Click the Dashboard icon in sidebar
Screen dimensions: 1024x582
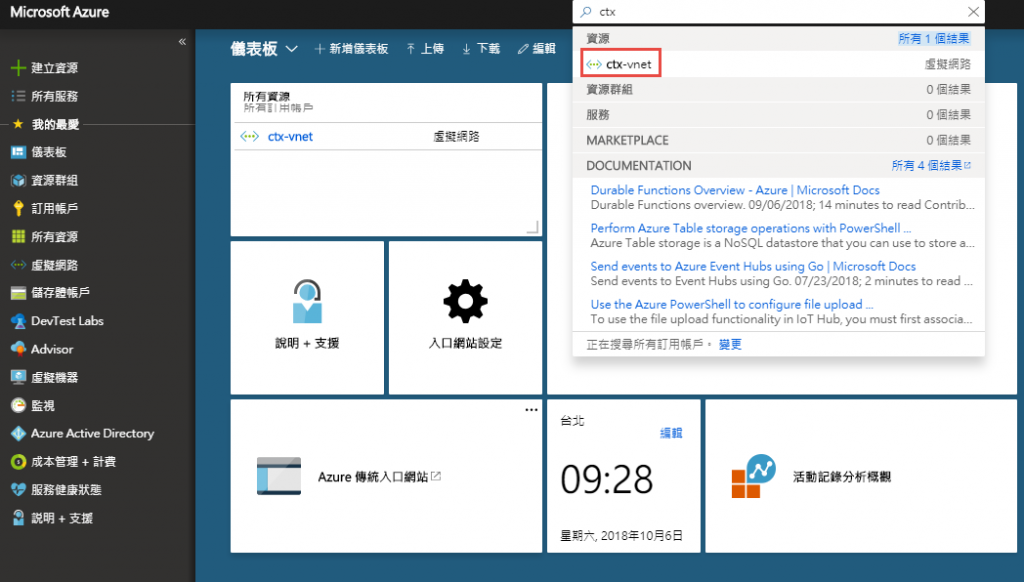tap(18, 152)
